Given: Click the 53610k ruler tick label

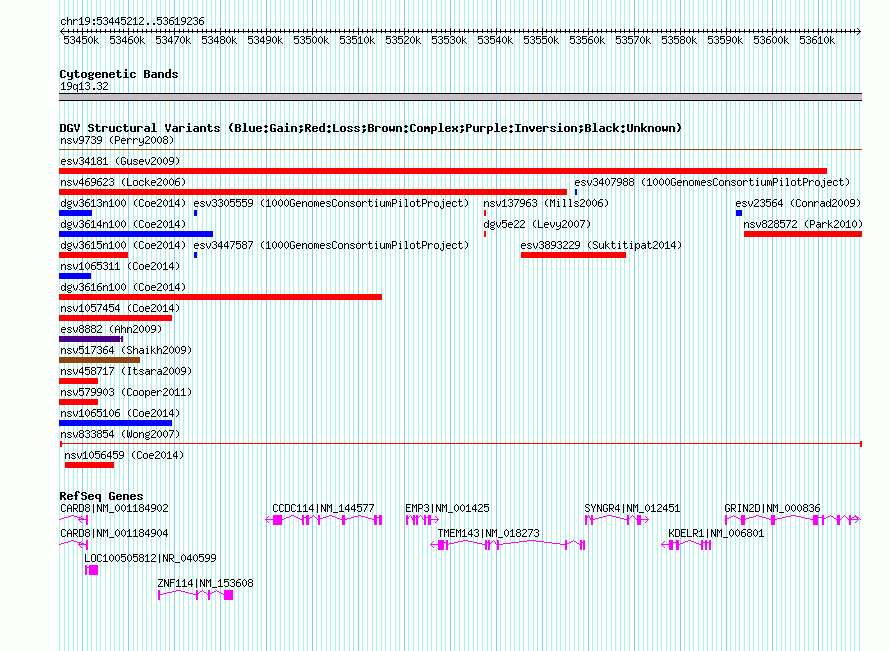Looking at the screenshot, I should [x=817, y=41].
